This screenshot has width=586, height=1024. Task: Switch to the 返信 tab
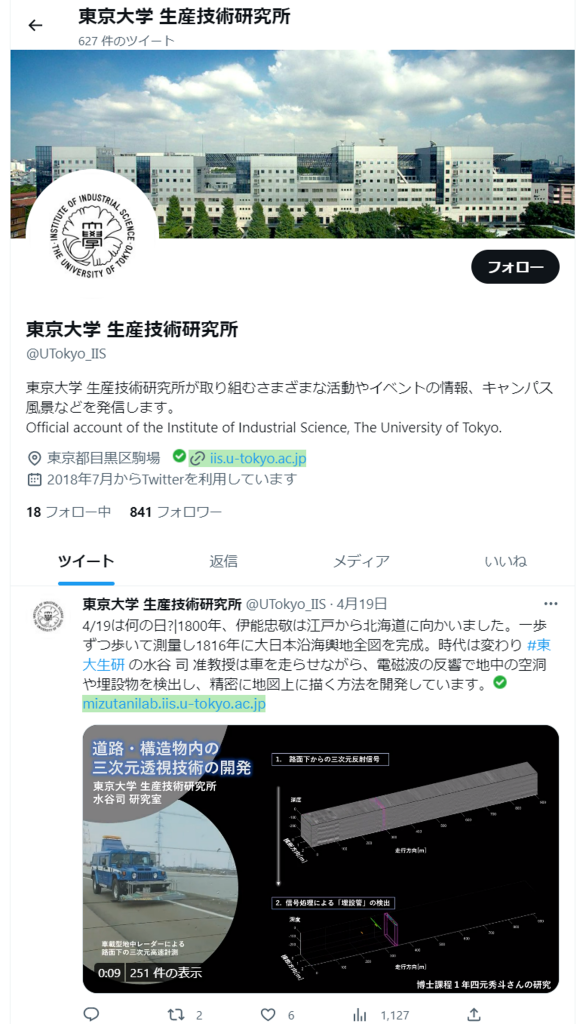pos(223,561)
